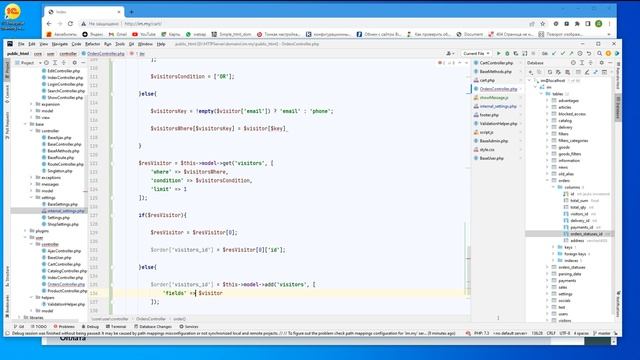Open the Problems tool window

pos(64,327)
